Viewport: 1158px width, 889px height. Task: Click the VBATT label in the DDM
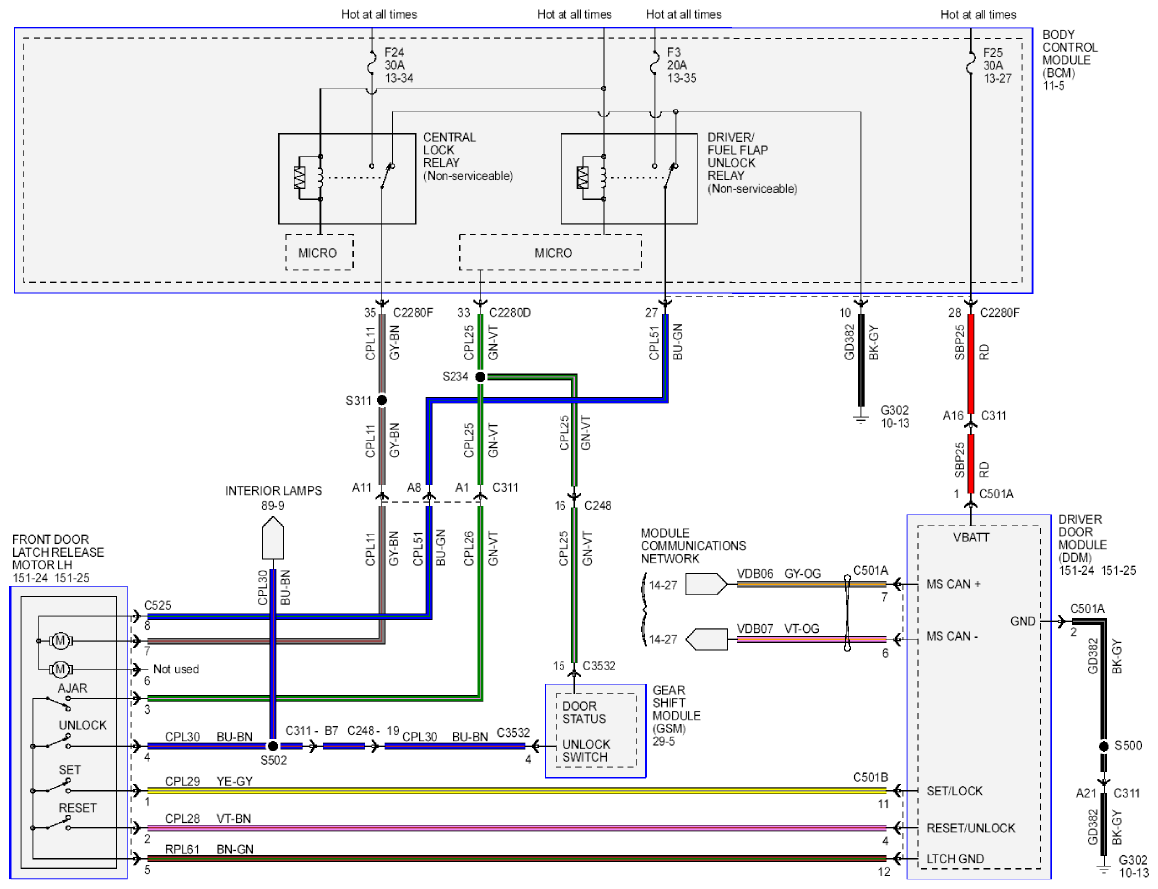[x=970, y=538]
